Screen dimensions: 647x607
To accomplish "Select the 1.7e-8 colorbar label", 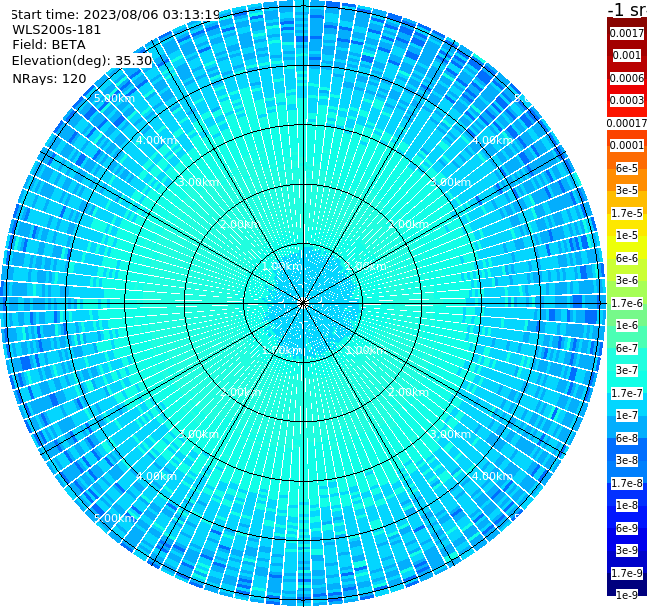I will [627, 483].
